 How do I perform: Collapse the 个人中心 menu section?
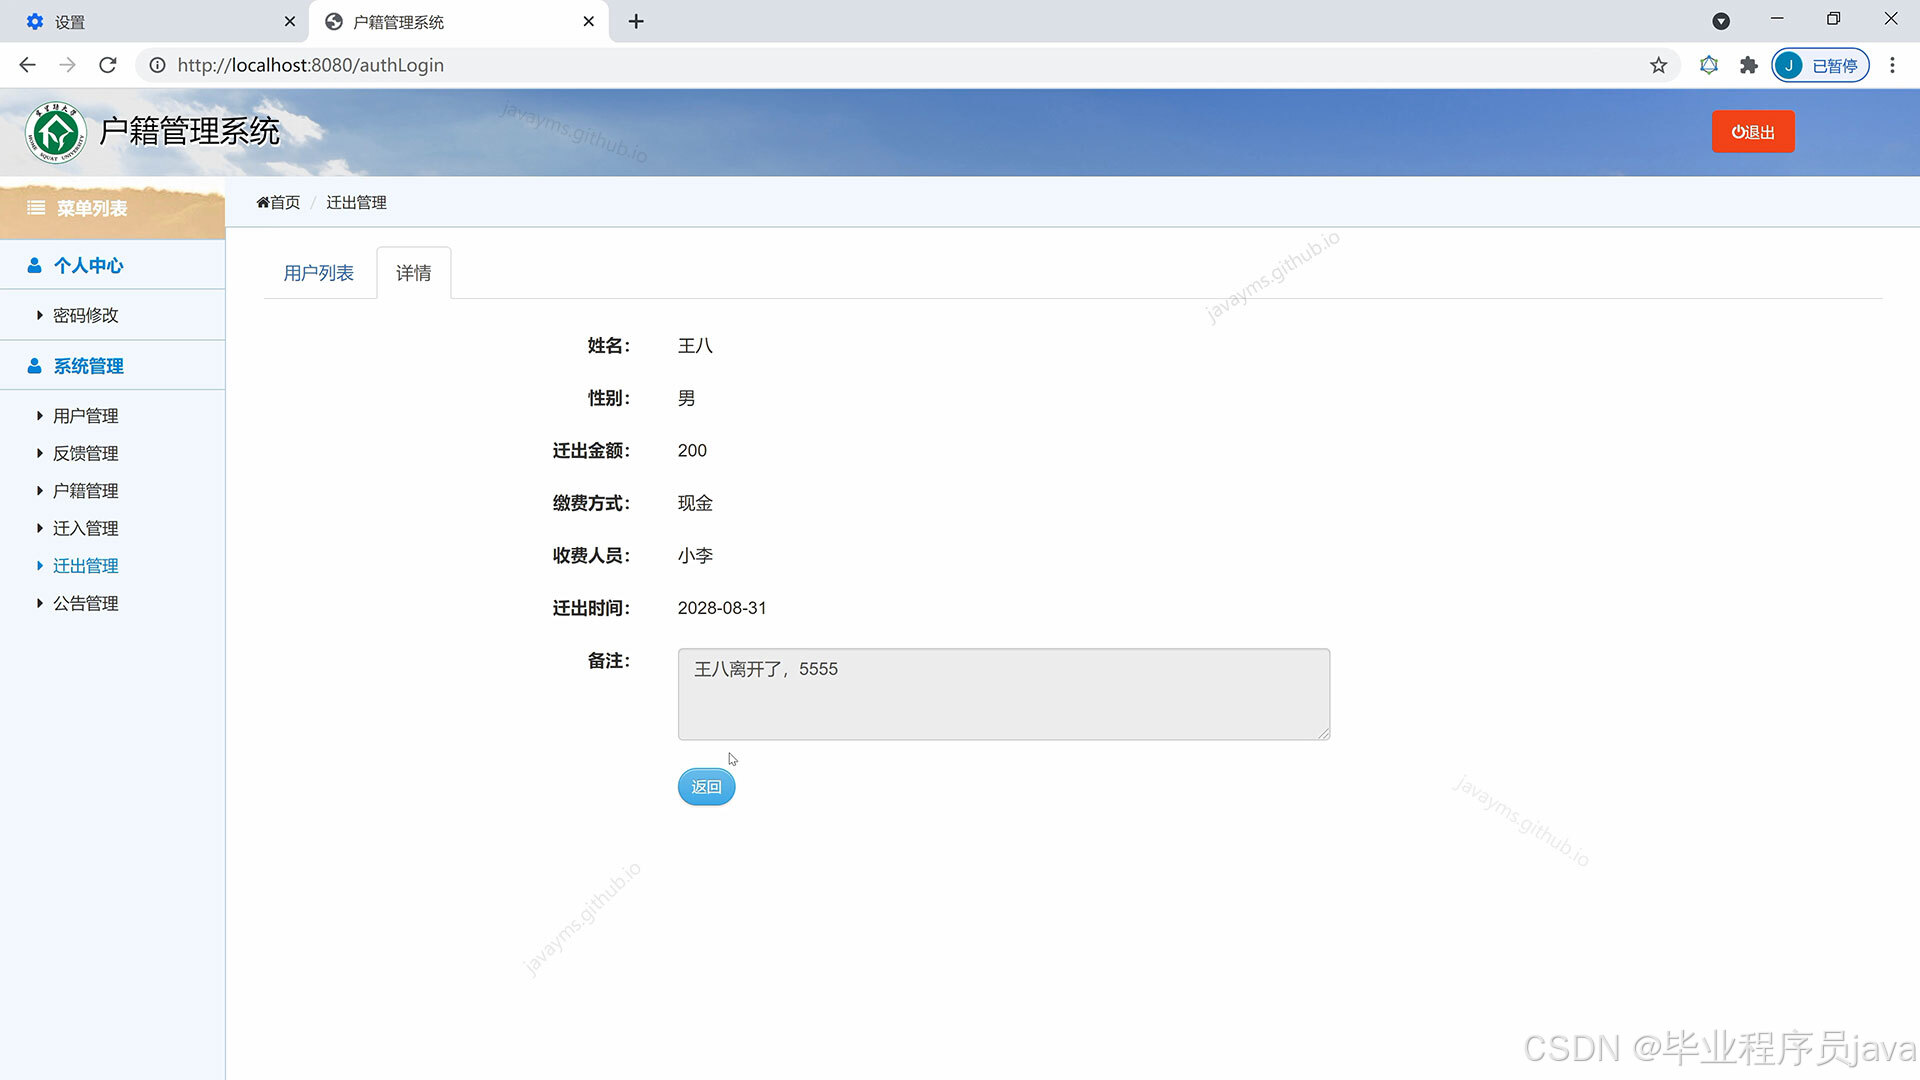pyautogui.click(x=112, y=265)
